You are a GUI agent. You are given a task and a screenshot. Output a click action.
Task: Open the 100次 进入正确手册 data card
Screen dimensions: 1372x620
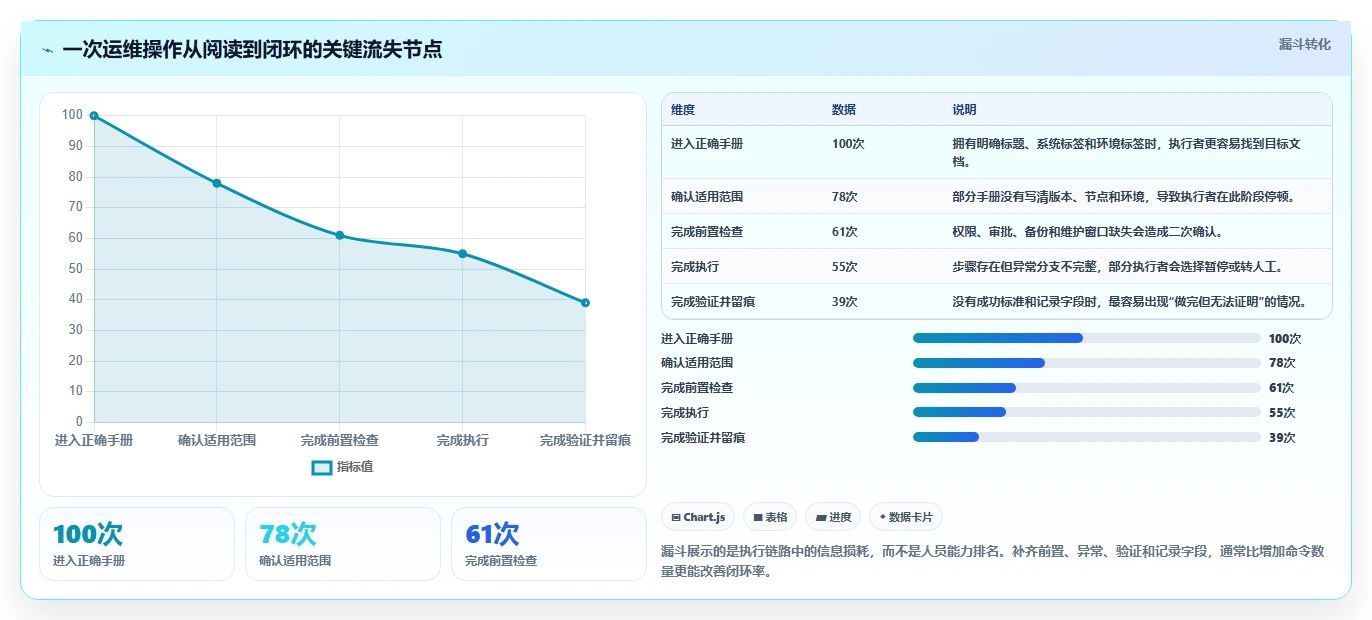137,544
